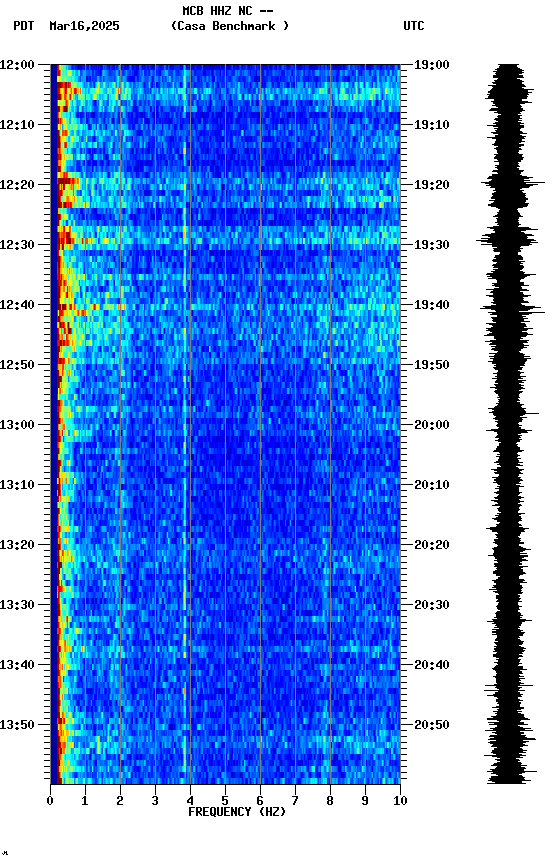Click the 19:00 UTC time label
Screen dimensions: 552x864
coord(432,65)
